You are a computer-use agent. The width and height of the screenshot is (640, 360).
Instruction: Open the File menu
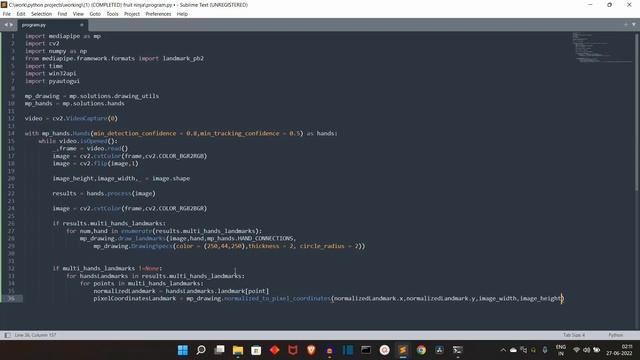click(x=7, y=14)
